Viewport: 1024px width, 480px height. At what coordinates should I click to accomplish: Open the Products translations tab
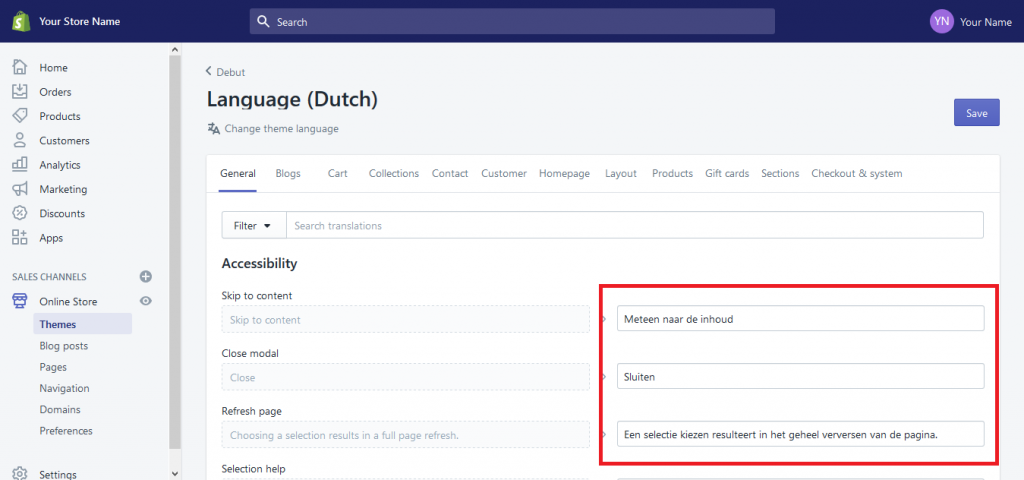[x=672, y=174]
